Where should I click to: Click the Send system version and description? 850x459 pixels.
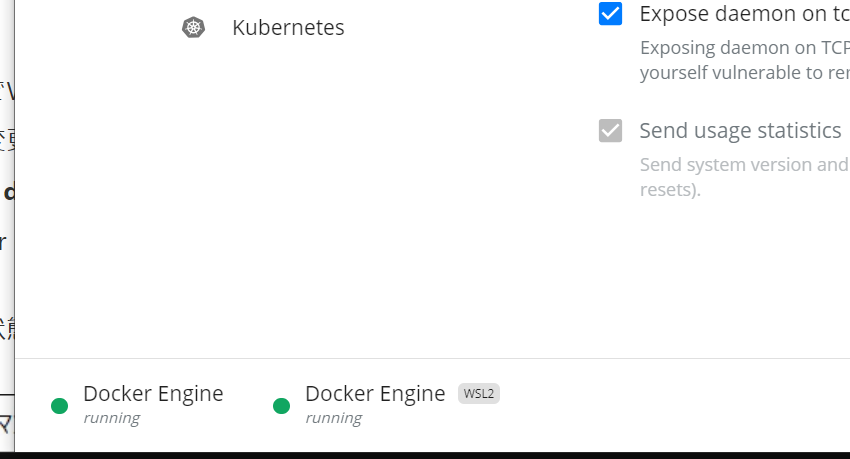tap(745, 165)
